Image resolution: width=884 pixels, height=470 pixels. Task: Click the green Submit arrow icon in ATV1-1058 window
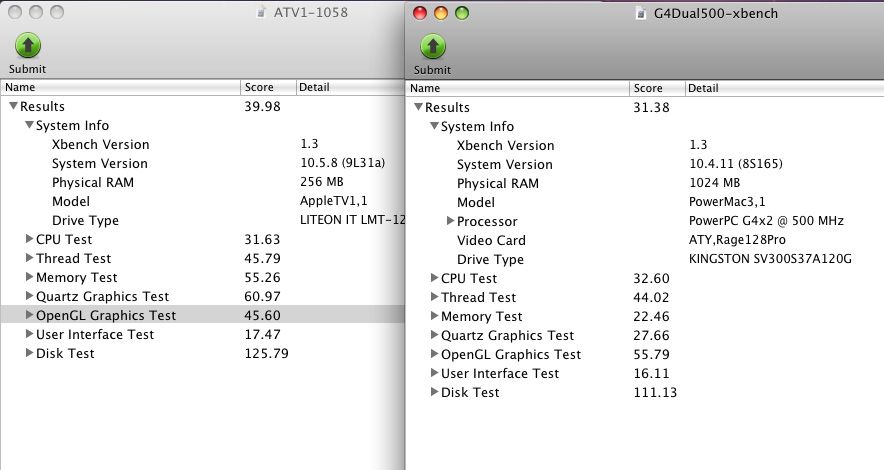click(28, 46)
